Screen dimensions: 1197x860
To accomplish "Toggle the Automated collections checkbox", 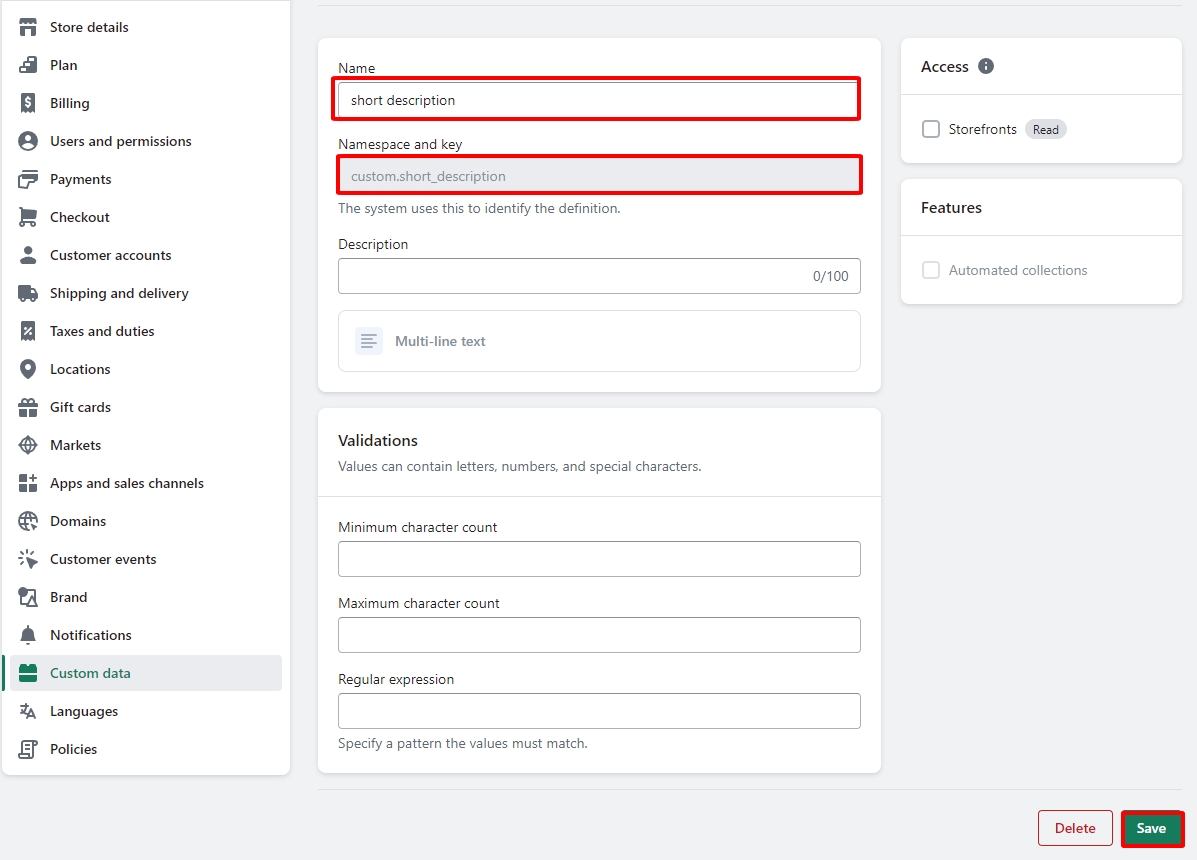I will point(931,270).
